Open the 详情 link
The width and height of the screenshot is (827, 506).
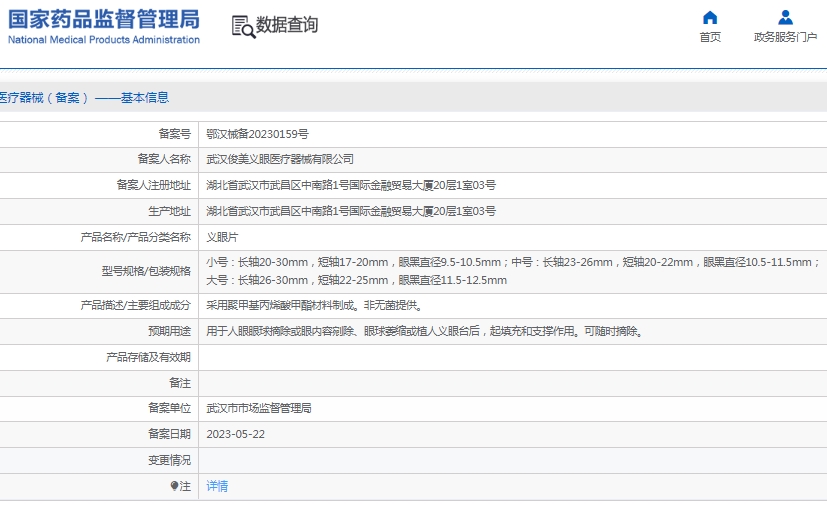[x=217, y=486]
